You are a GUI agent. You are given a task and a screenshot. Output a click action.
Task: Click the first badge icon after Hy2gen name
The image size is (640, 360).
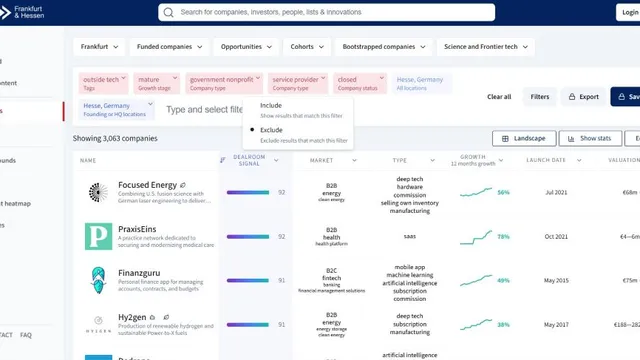(152, 318)
